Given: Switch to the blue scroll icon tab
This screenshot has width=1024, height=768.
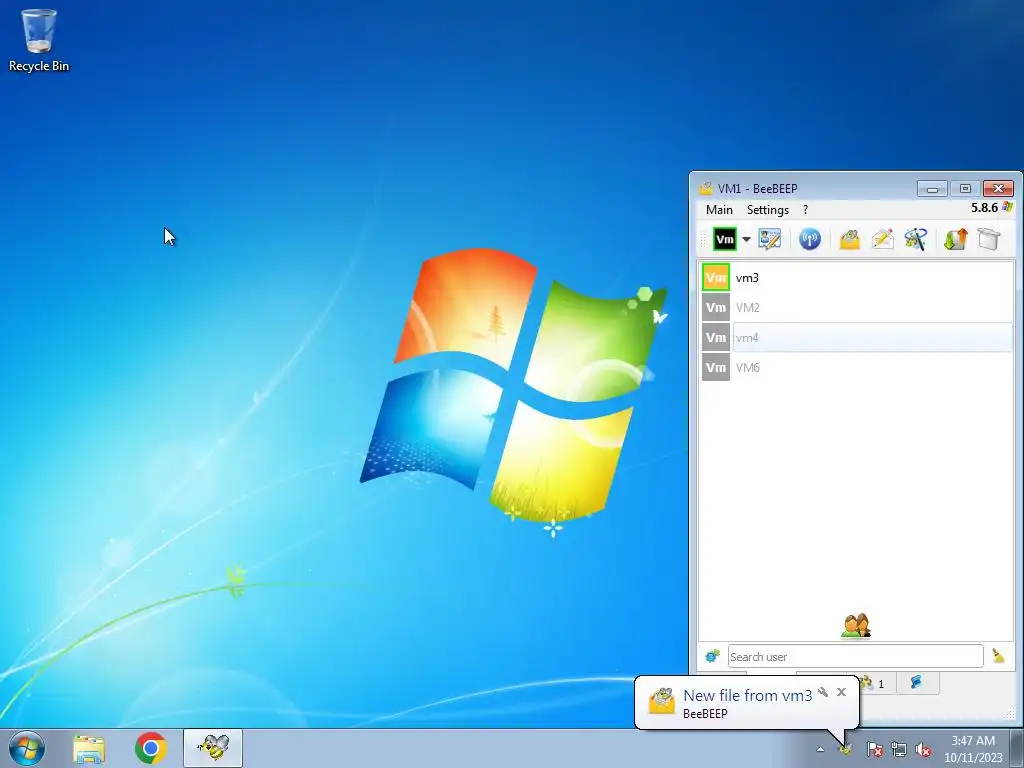Looking at the screenshot, I should click(916, 682).
